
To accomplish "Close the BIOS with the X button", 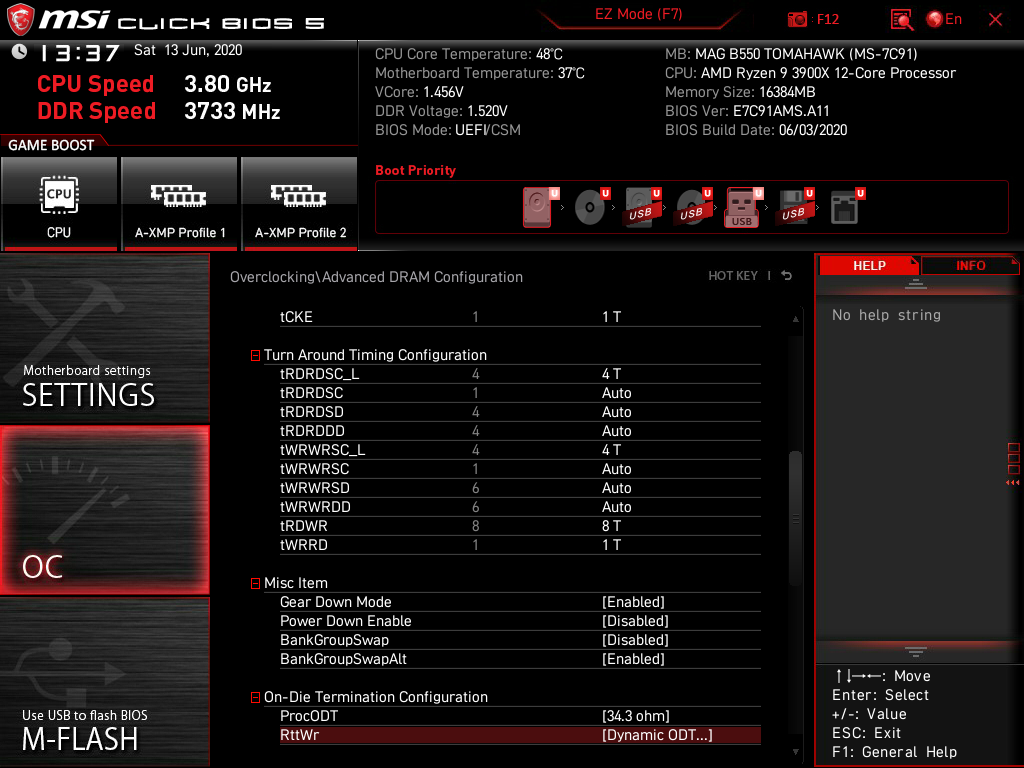I will point(995,20).
